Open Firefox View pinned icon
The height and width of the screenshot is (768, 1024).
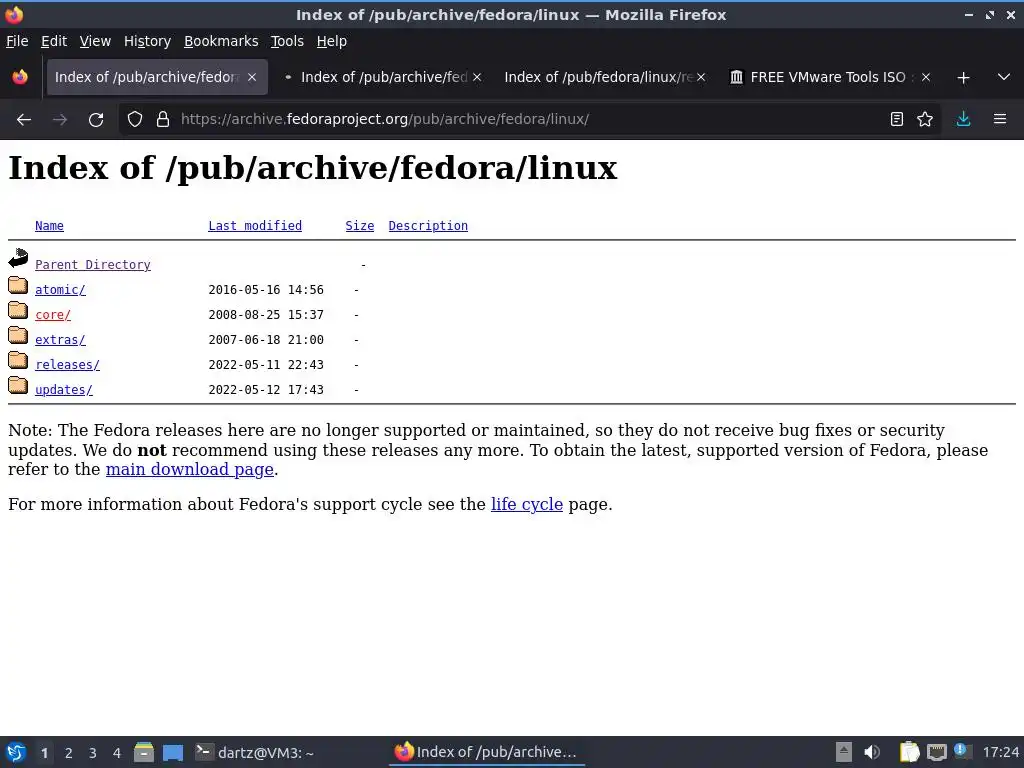coord(20,77)
